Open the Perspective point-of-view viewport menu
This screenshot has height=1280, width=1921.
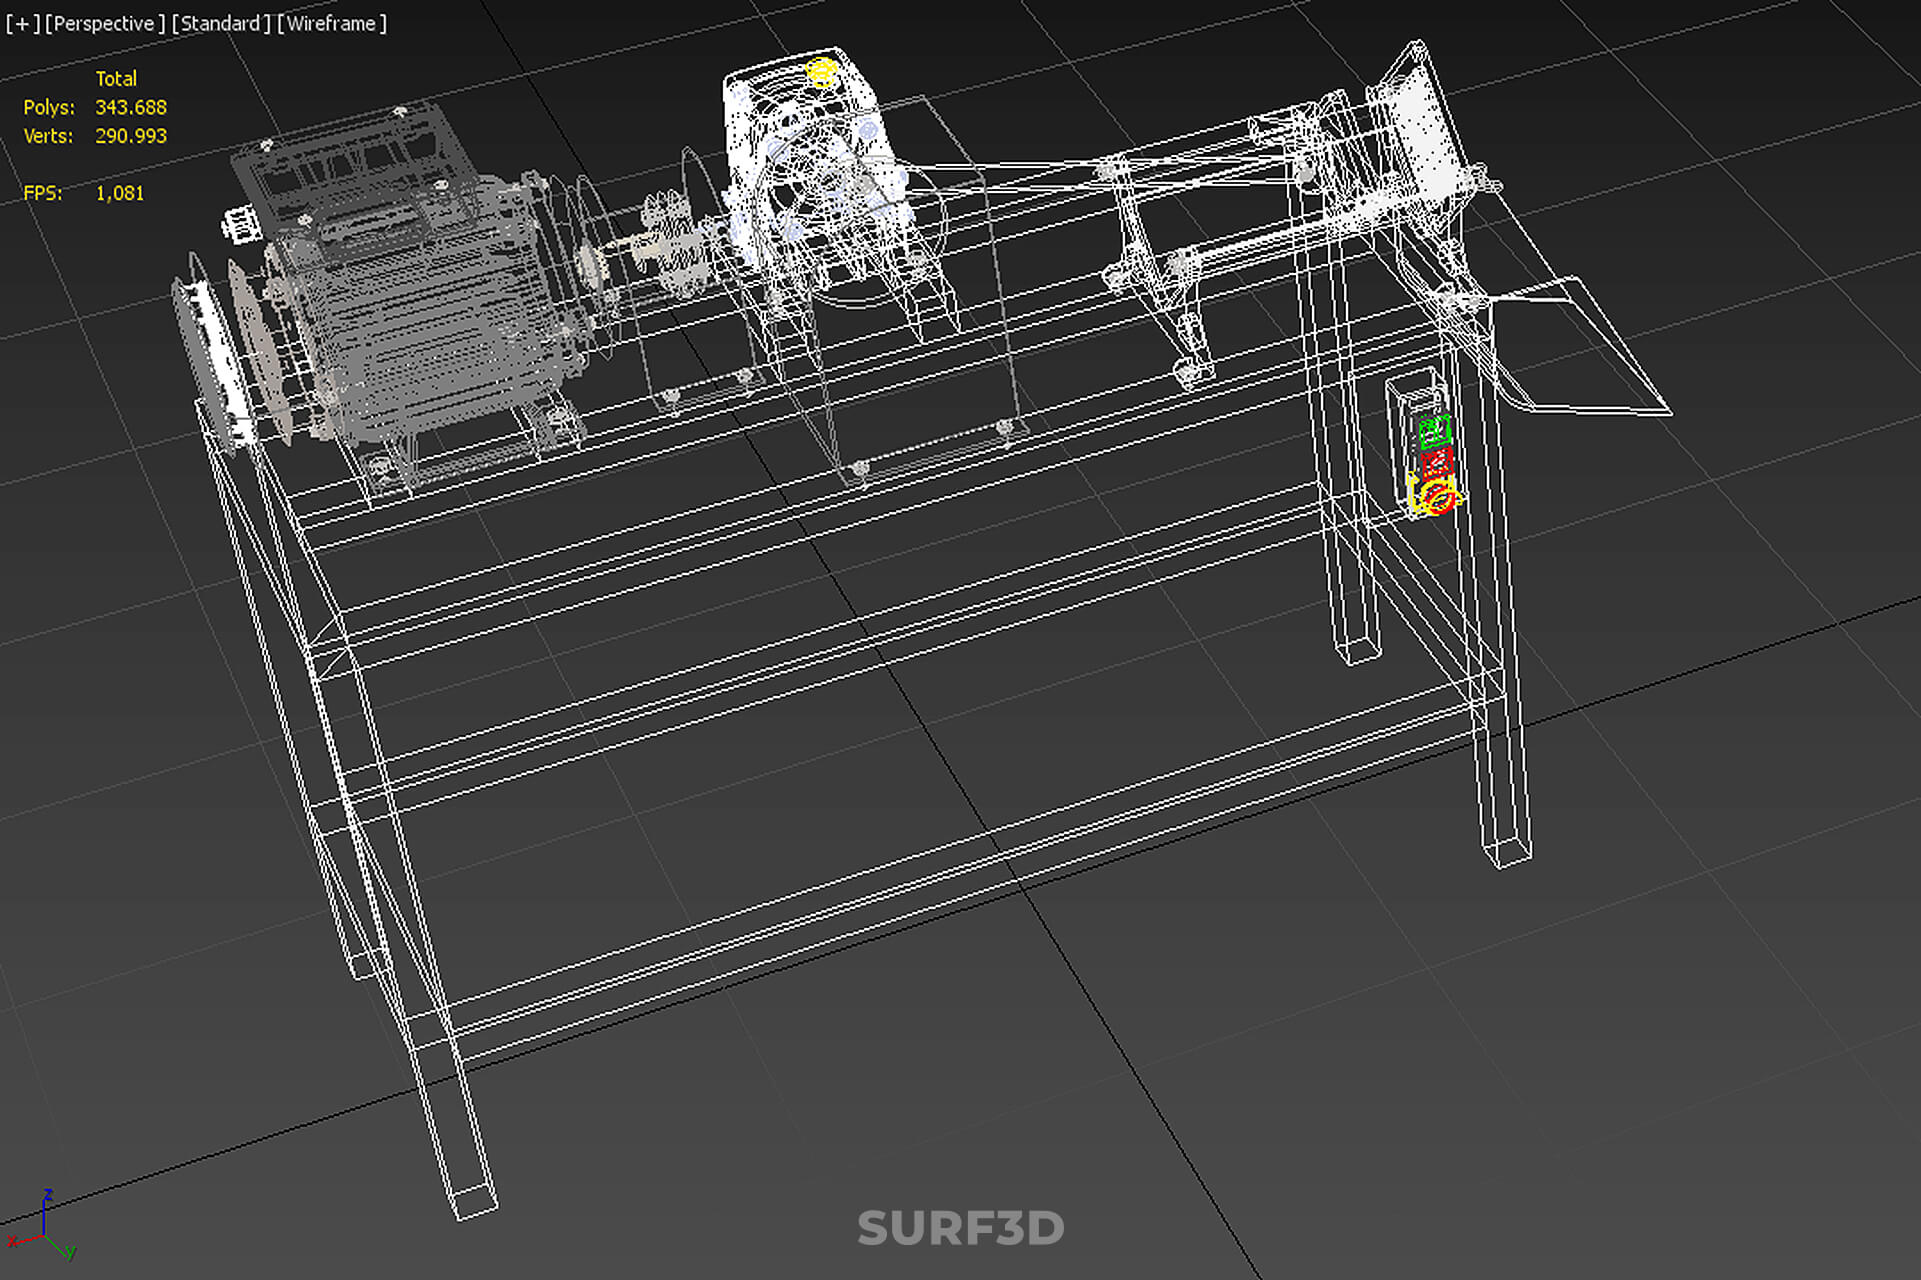[105, 23]
